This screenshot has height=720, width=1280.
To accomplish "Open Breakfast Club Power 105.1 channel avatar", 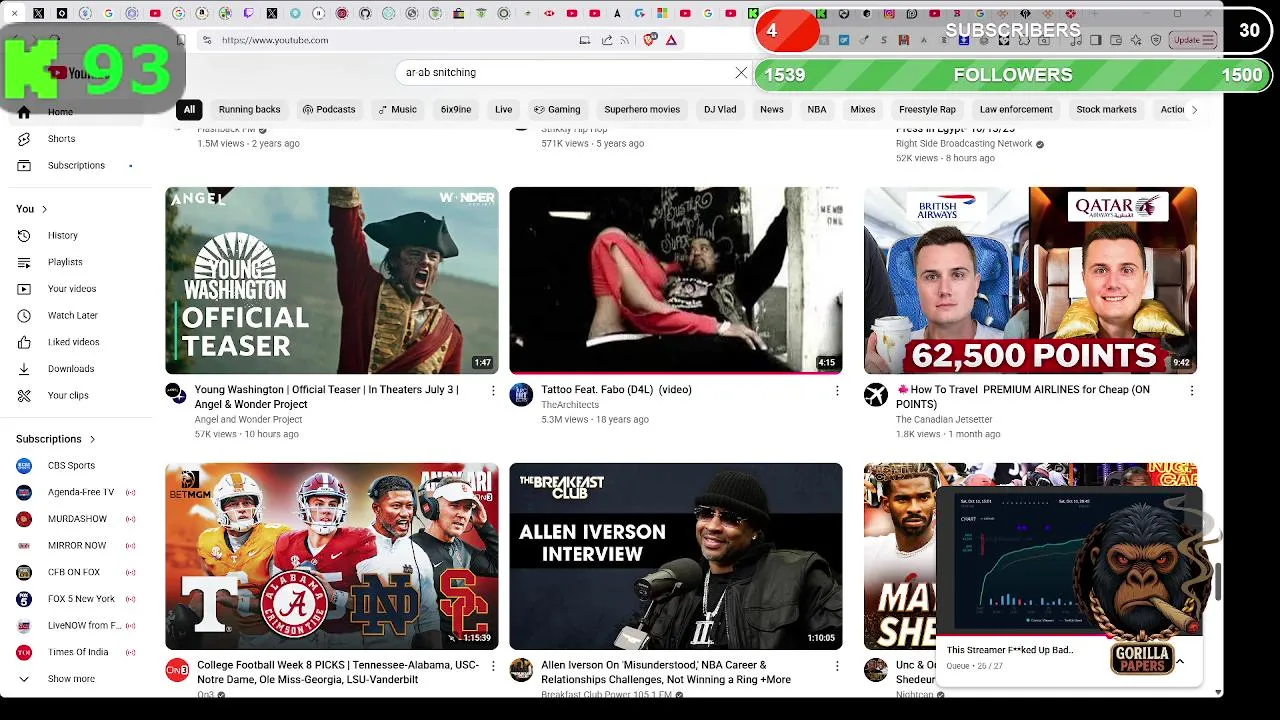I will (521, 670).
